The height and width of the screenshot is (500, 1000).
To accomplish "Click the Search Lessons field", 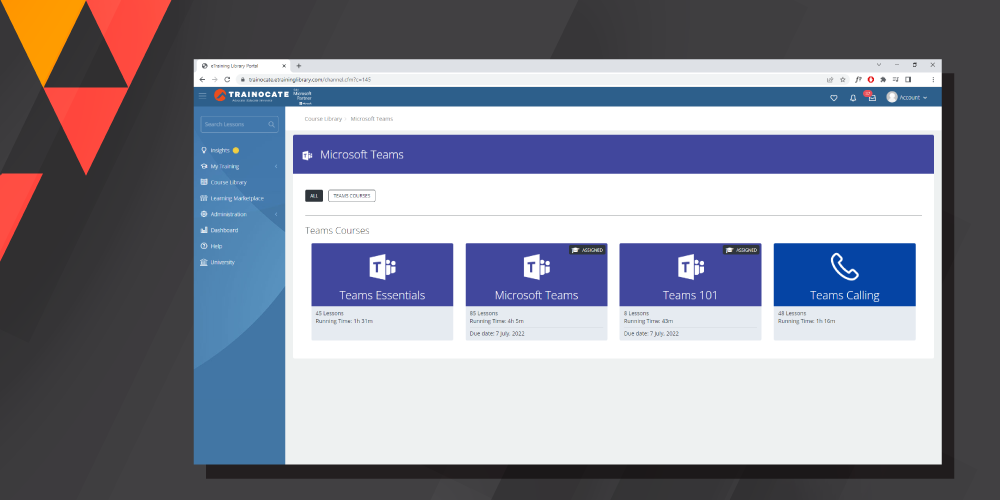I will 239,124.
